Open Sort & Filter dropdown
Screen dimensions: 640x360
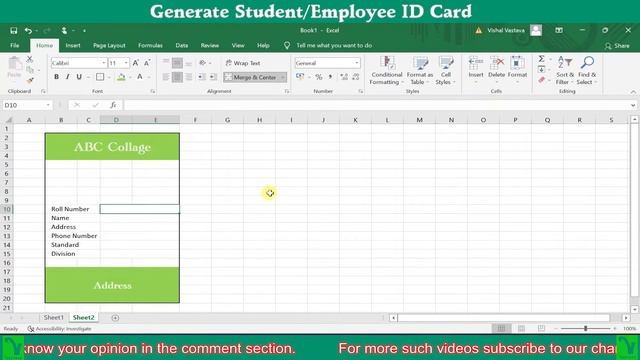pyautogui.click(x=565, y=71)
